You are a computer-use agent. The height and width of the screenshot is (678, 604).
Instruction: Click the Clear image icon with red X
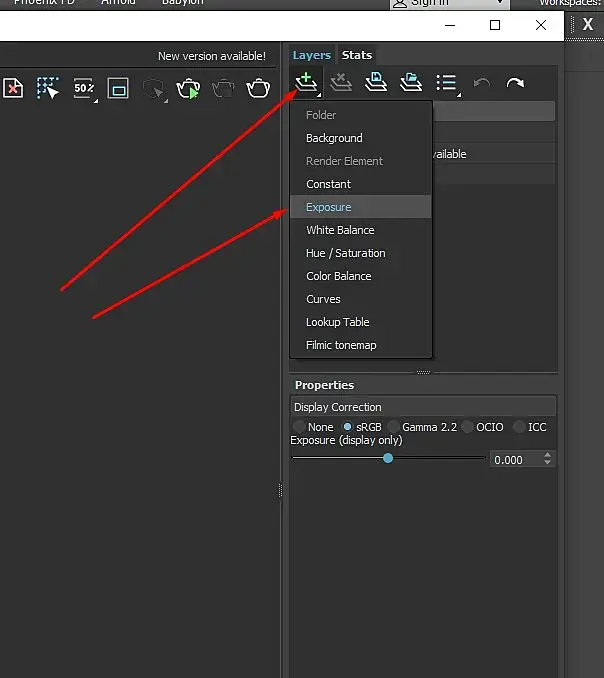pyautogui.click(x=13, y=88)
